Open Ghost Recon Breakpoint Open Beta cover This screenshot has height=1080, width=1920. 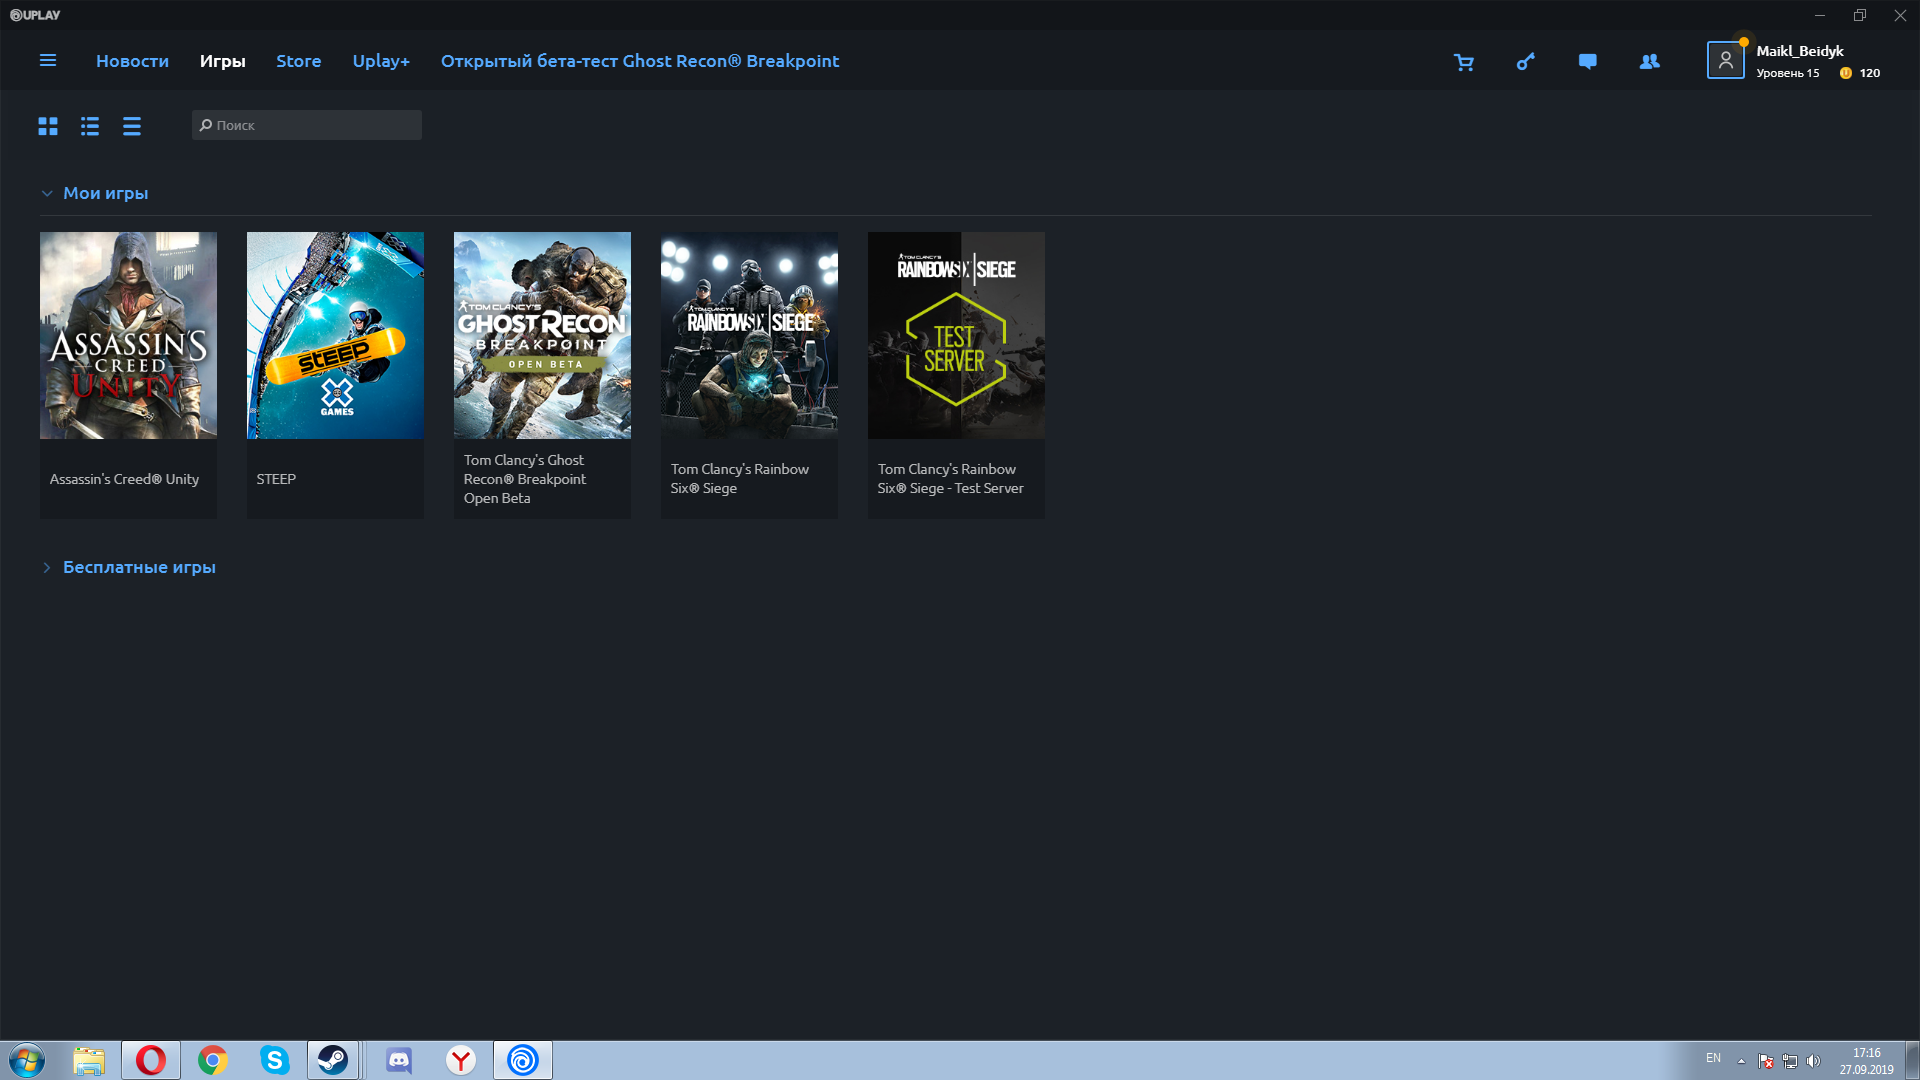pyautogui.click(x=542, y=335)
